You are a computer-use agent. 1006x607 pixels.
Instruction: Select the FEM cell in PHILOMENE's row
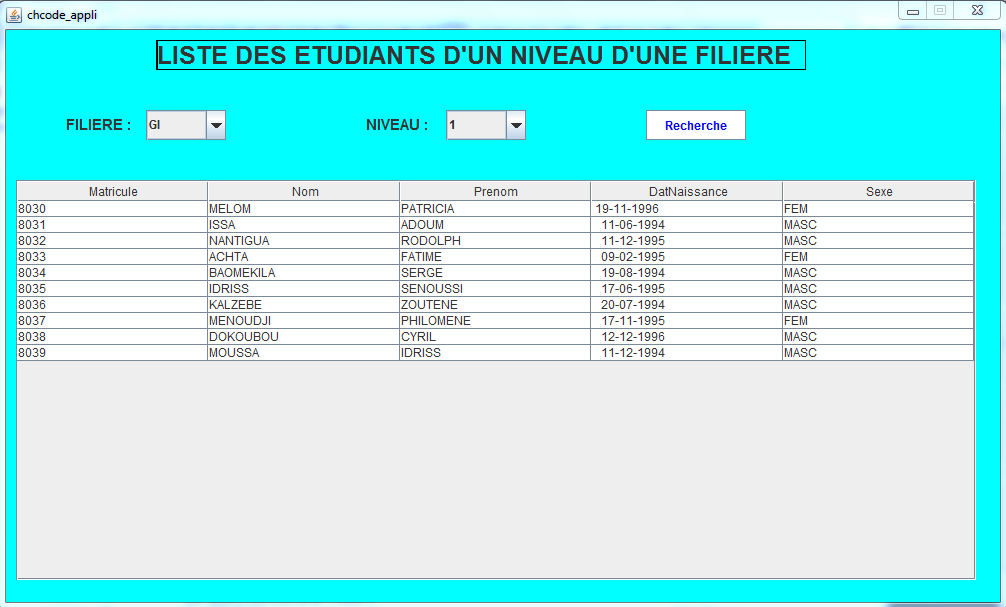(878, 321)
